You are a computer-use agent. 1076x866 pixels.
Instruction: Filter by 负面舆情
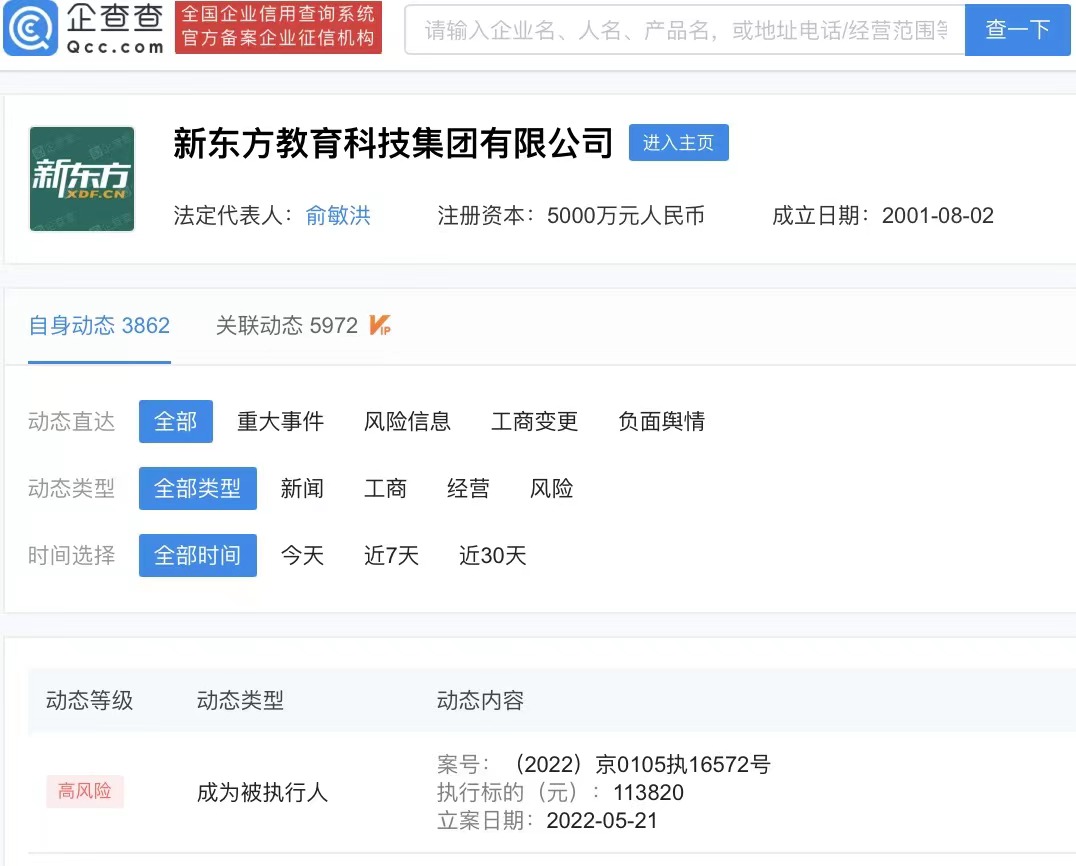coord(662,421)
